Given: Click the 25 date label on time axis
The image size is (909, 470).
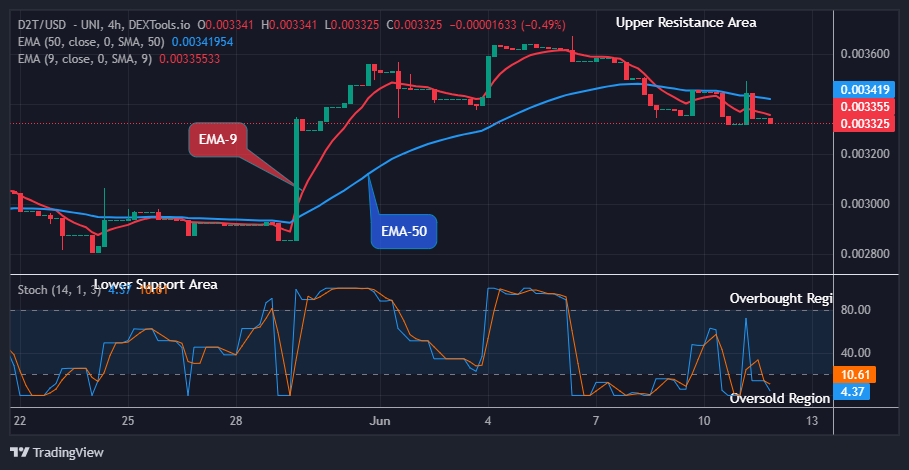Looking at the screenshot, I should [128, 420].
